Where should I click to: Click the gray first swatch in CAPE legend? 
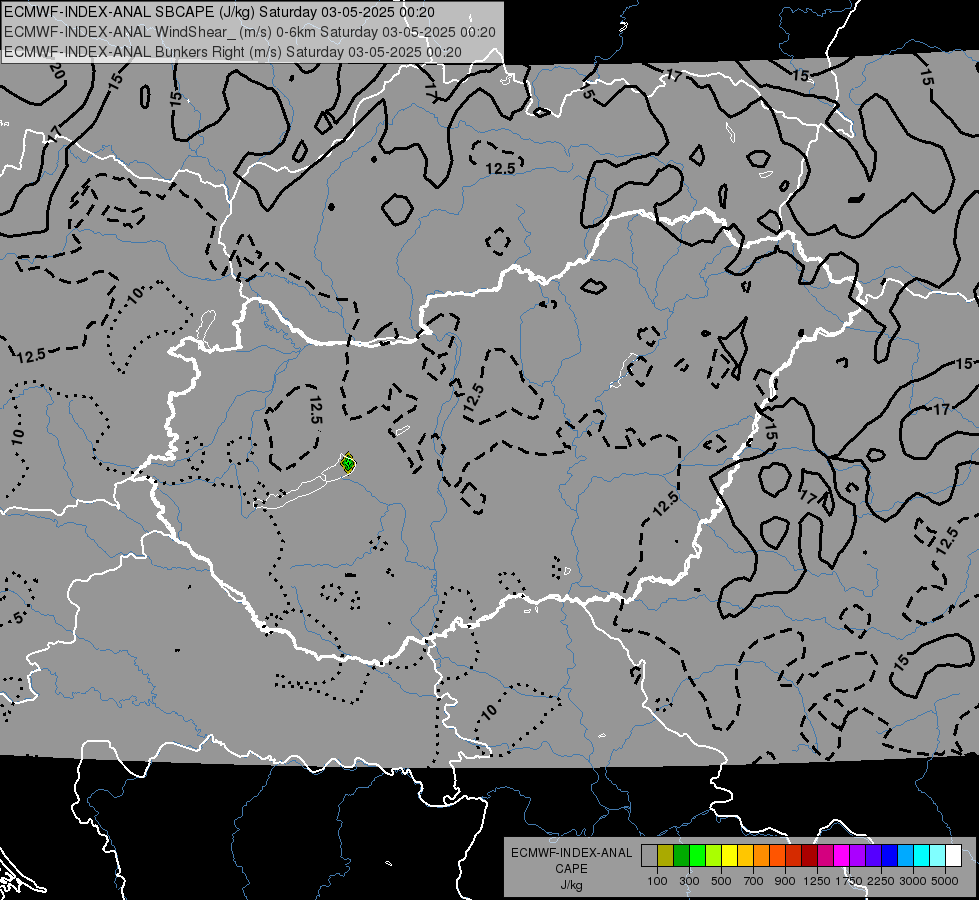649,856
